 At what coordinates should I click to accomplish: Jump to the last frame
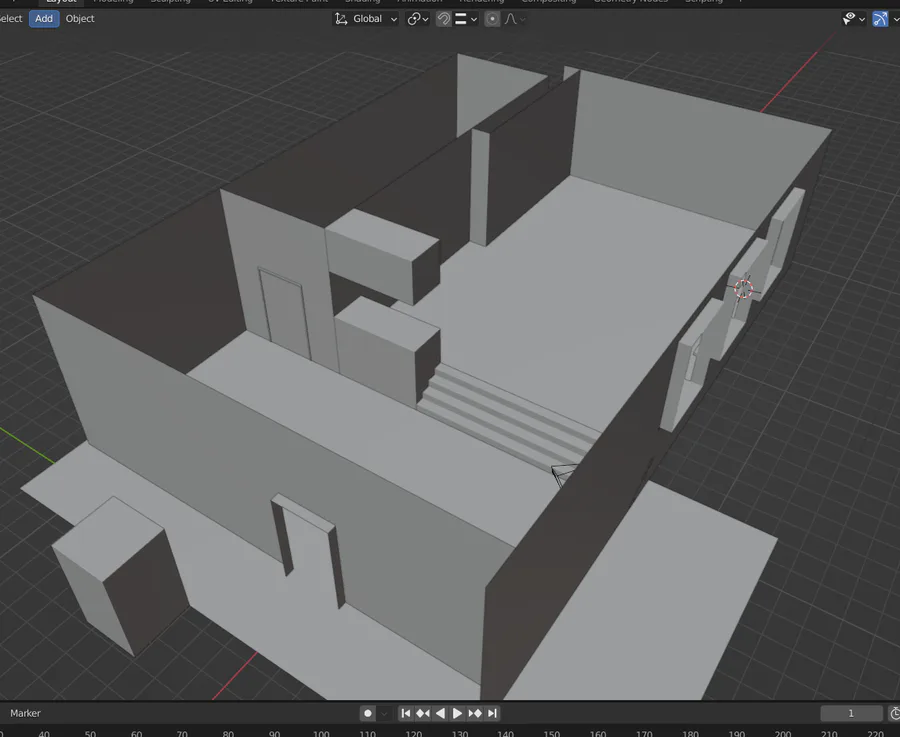pyautogui.click(x=492, y=713)
